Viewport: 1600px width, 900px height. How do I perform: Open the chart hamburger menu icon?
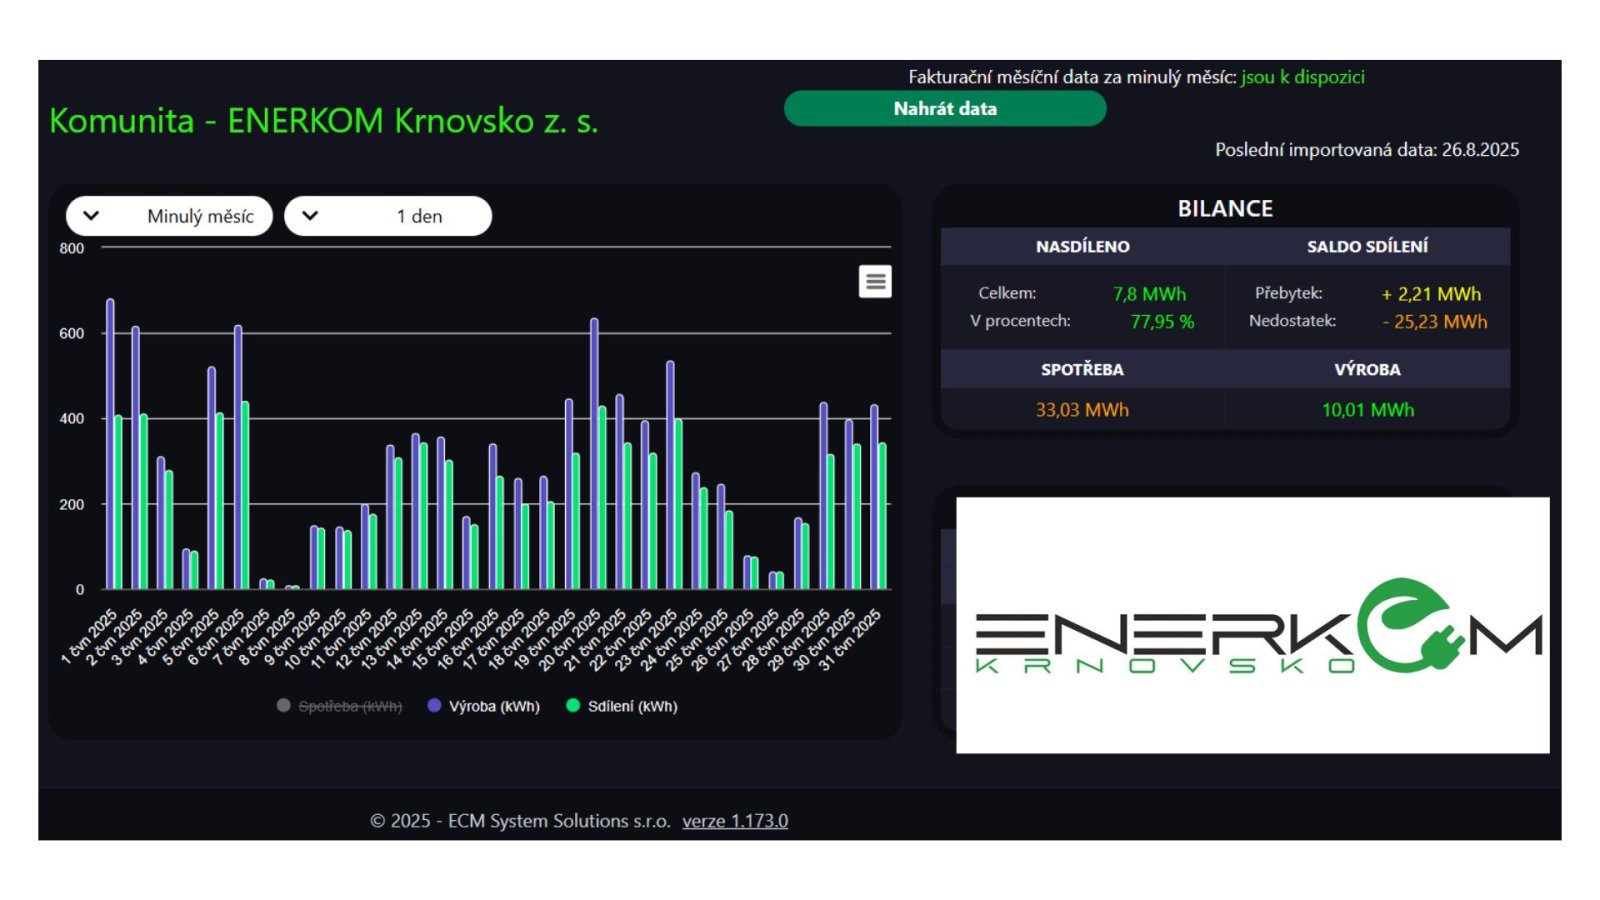[875, 282]
